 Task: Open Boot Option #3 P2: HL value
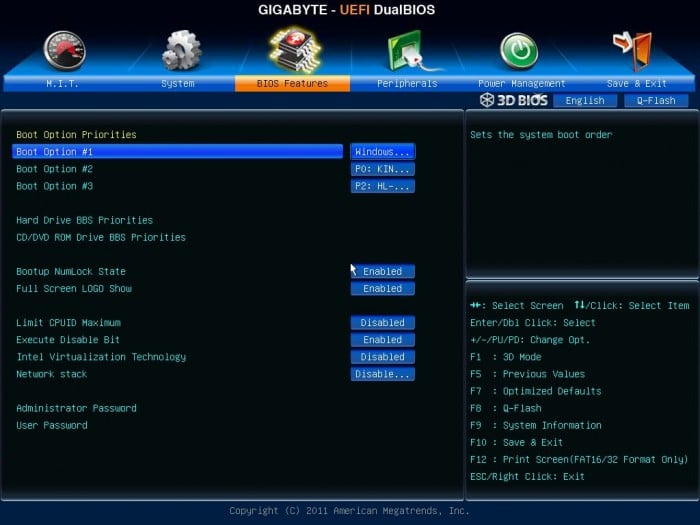click(x=383, y=186)
